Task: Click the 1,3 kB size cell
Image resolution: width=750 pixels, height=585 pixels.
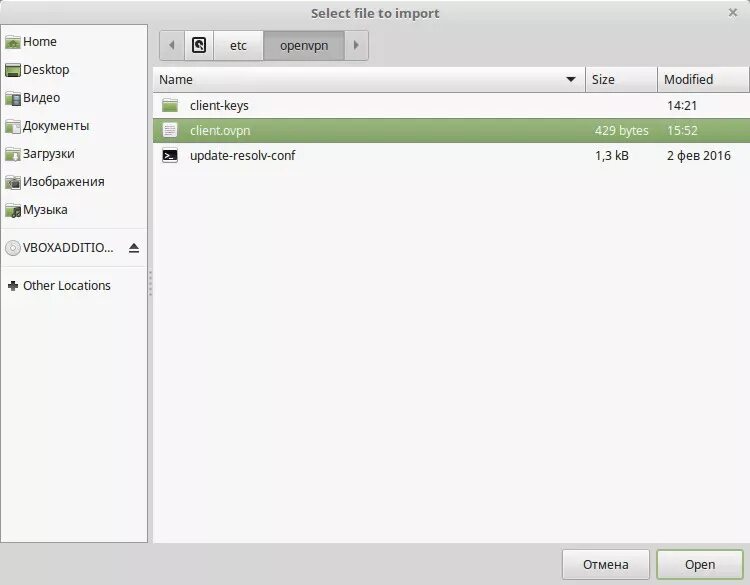Action: tap(612, 155)
